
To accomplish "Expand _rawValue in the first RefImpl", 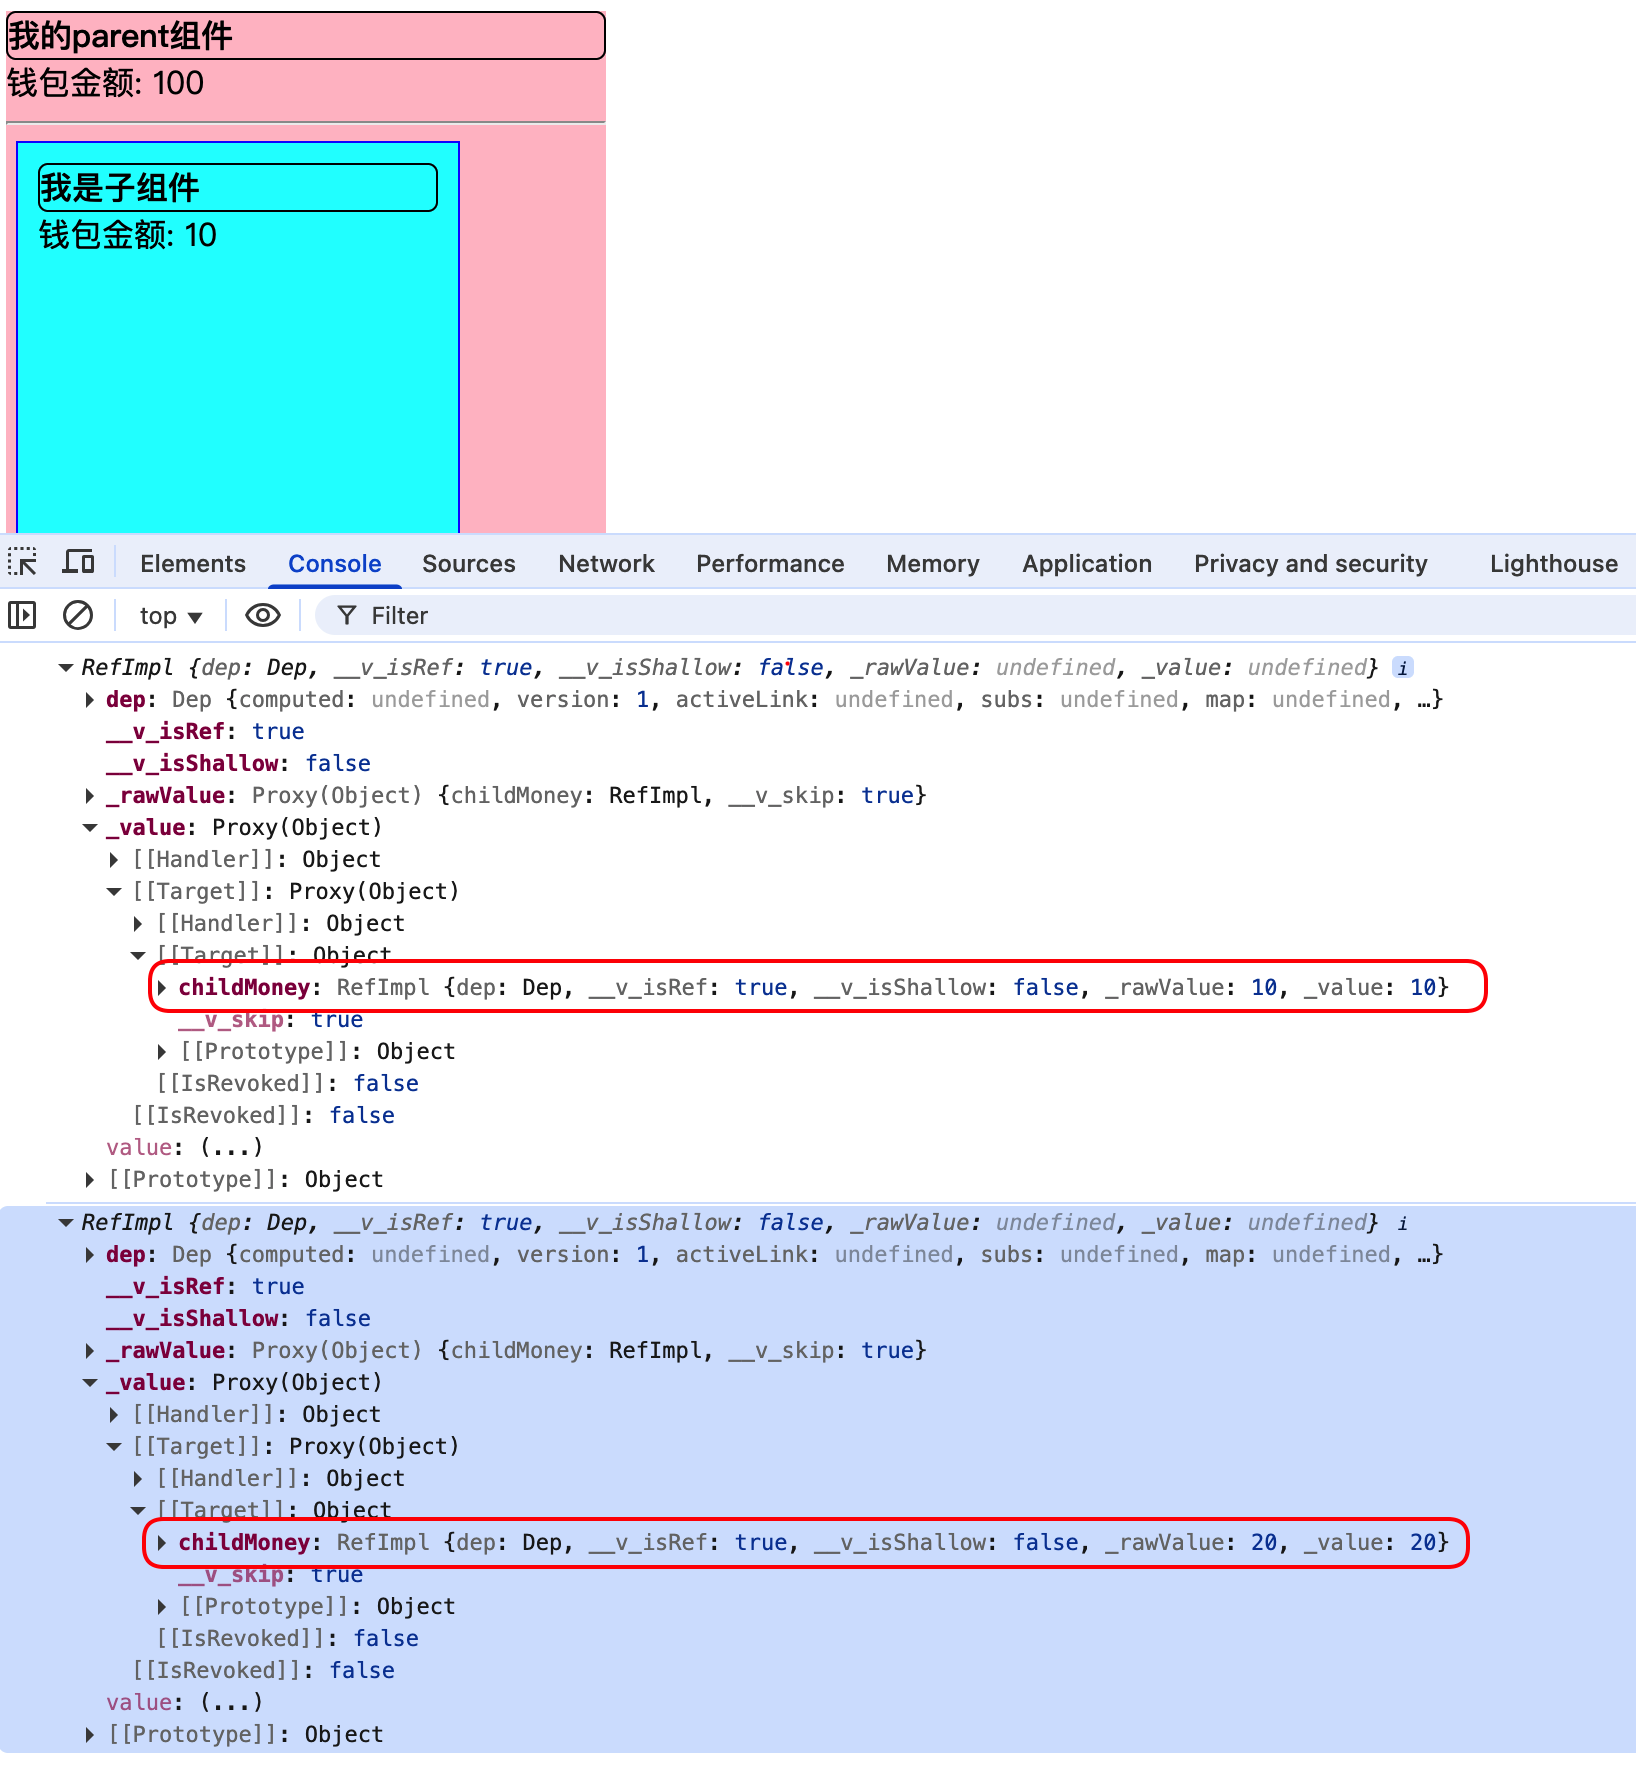I will point(90,796).
